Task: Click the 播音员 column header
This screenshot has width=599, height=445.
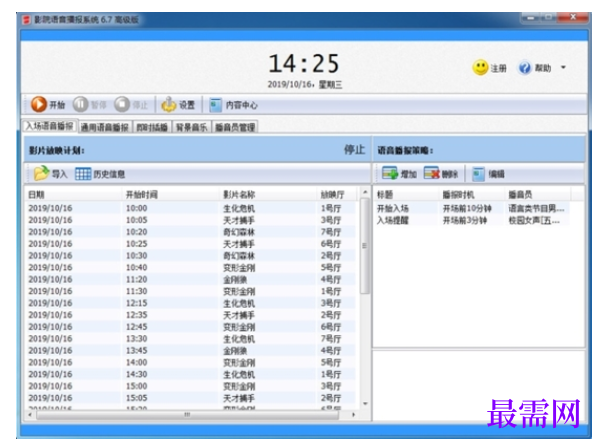Action: pyautogui.click(x=537, y=195)
